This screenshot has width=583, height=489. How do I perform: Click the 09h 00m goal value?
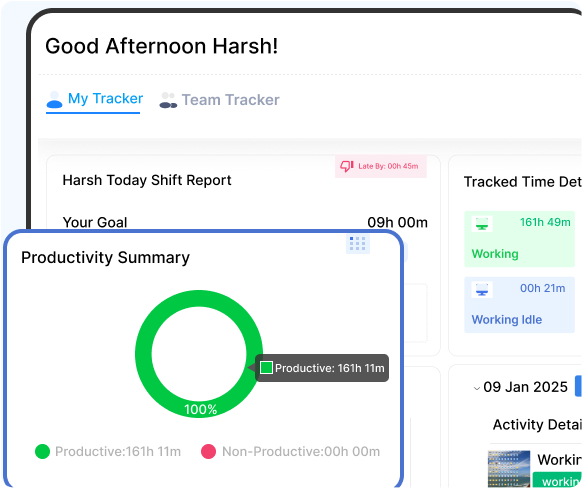coord(397,222)
